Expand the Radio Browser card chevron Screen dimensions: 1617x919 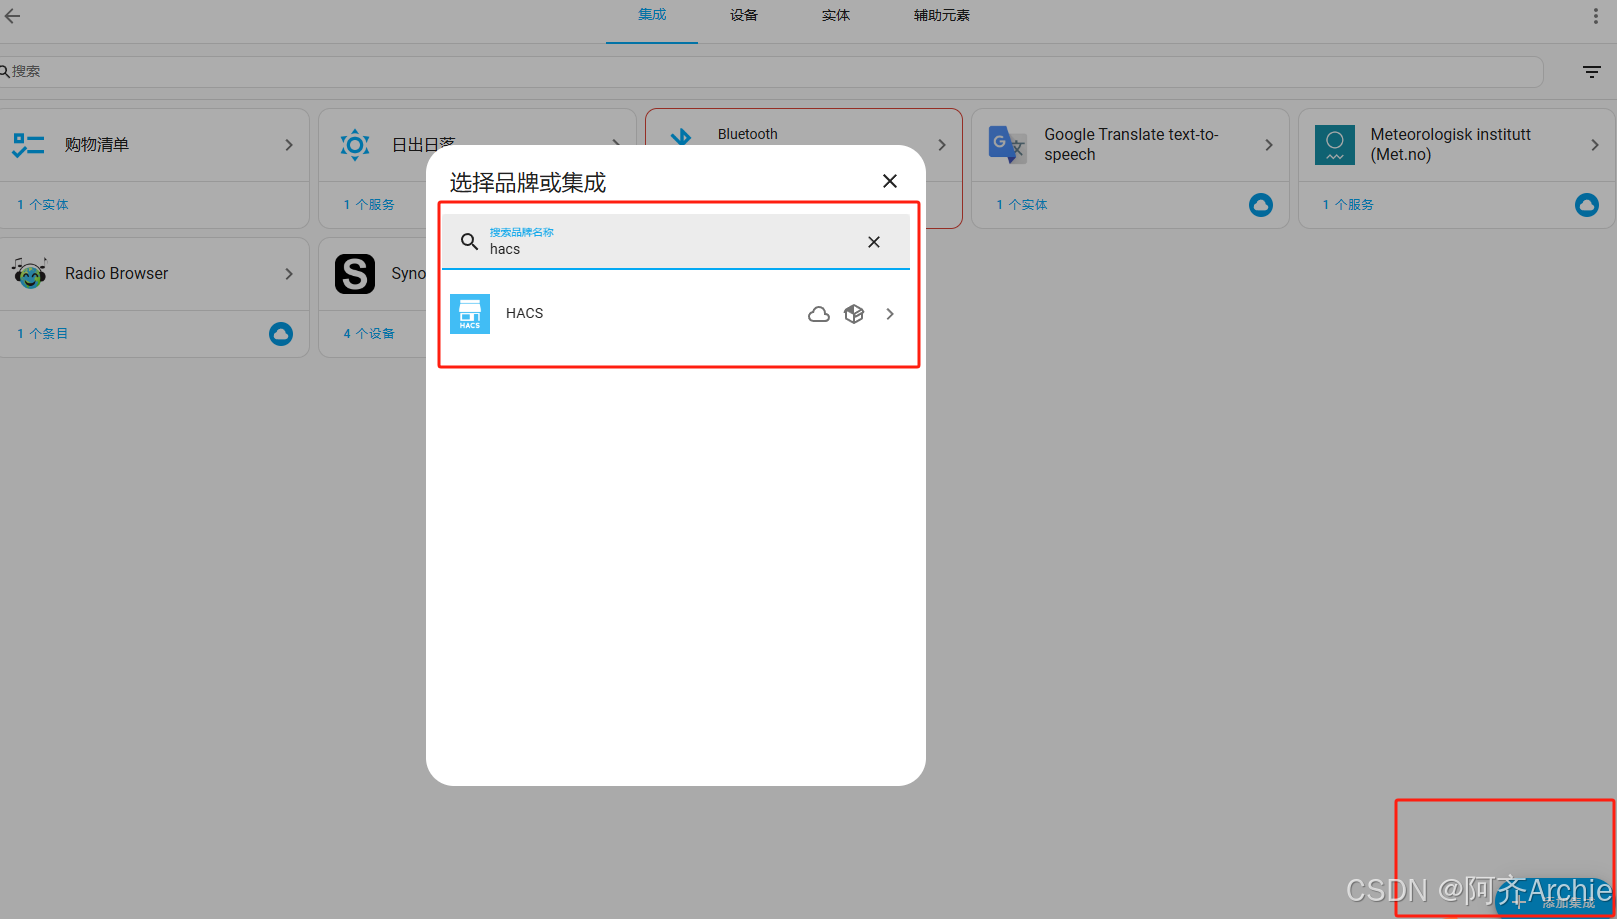[x=289, y=274]
